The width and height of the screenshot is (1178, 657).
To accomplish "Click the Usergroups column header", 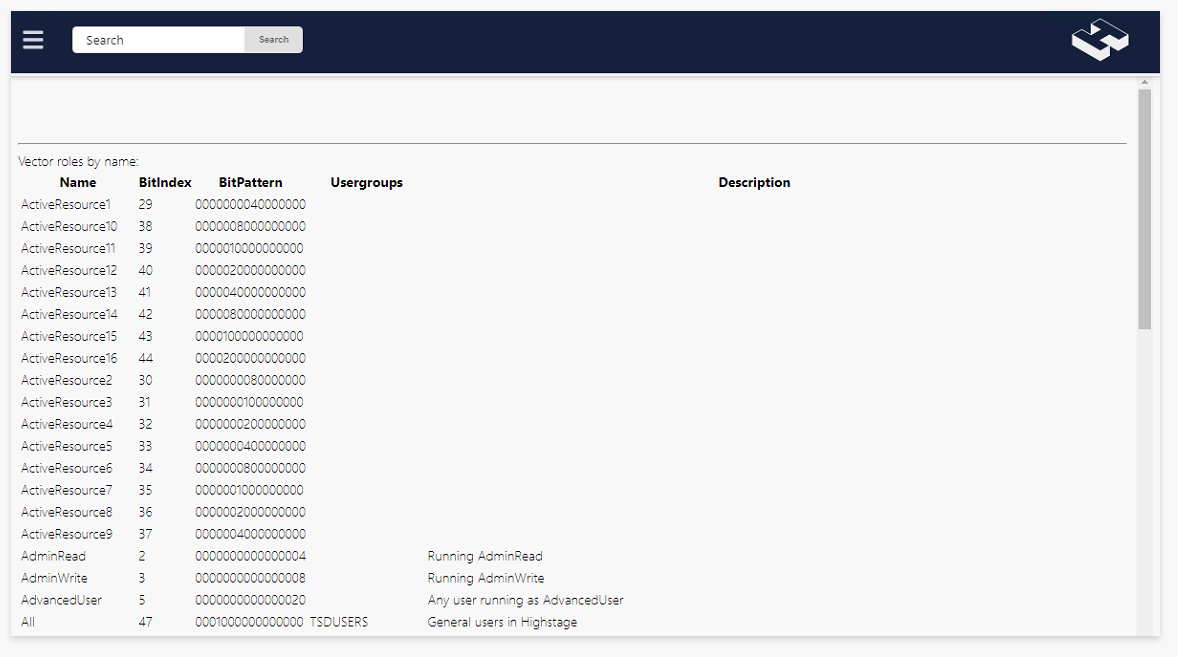I will 367,182.
